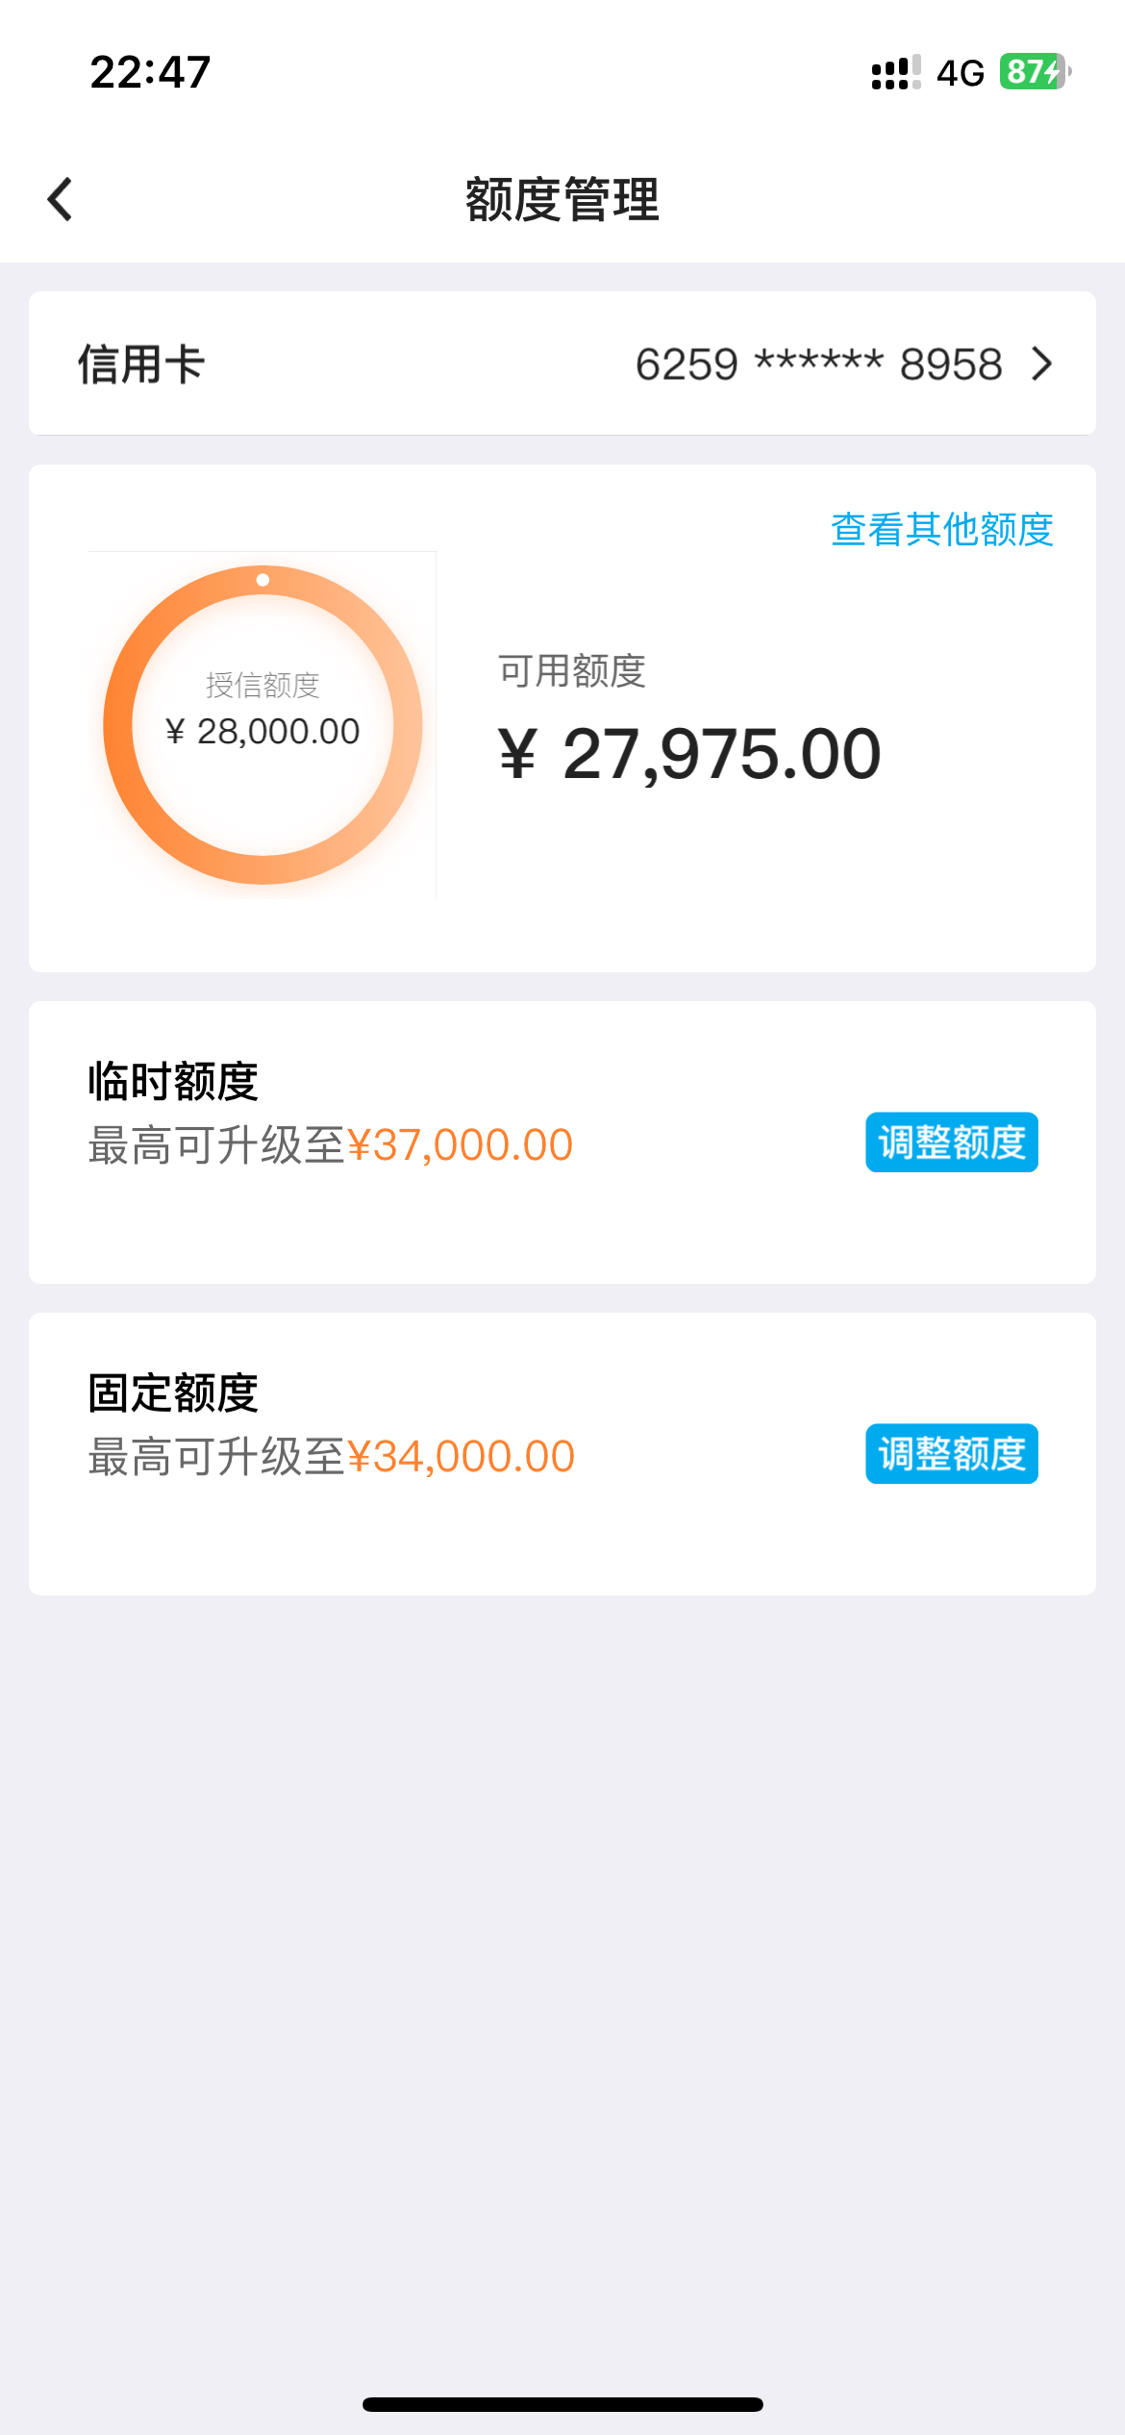
Task: Select the credit card number 6259 ****** 8958
Action: click(818, 364)
